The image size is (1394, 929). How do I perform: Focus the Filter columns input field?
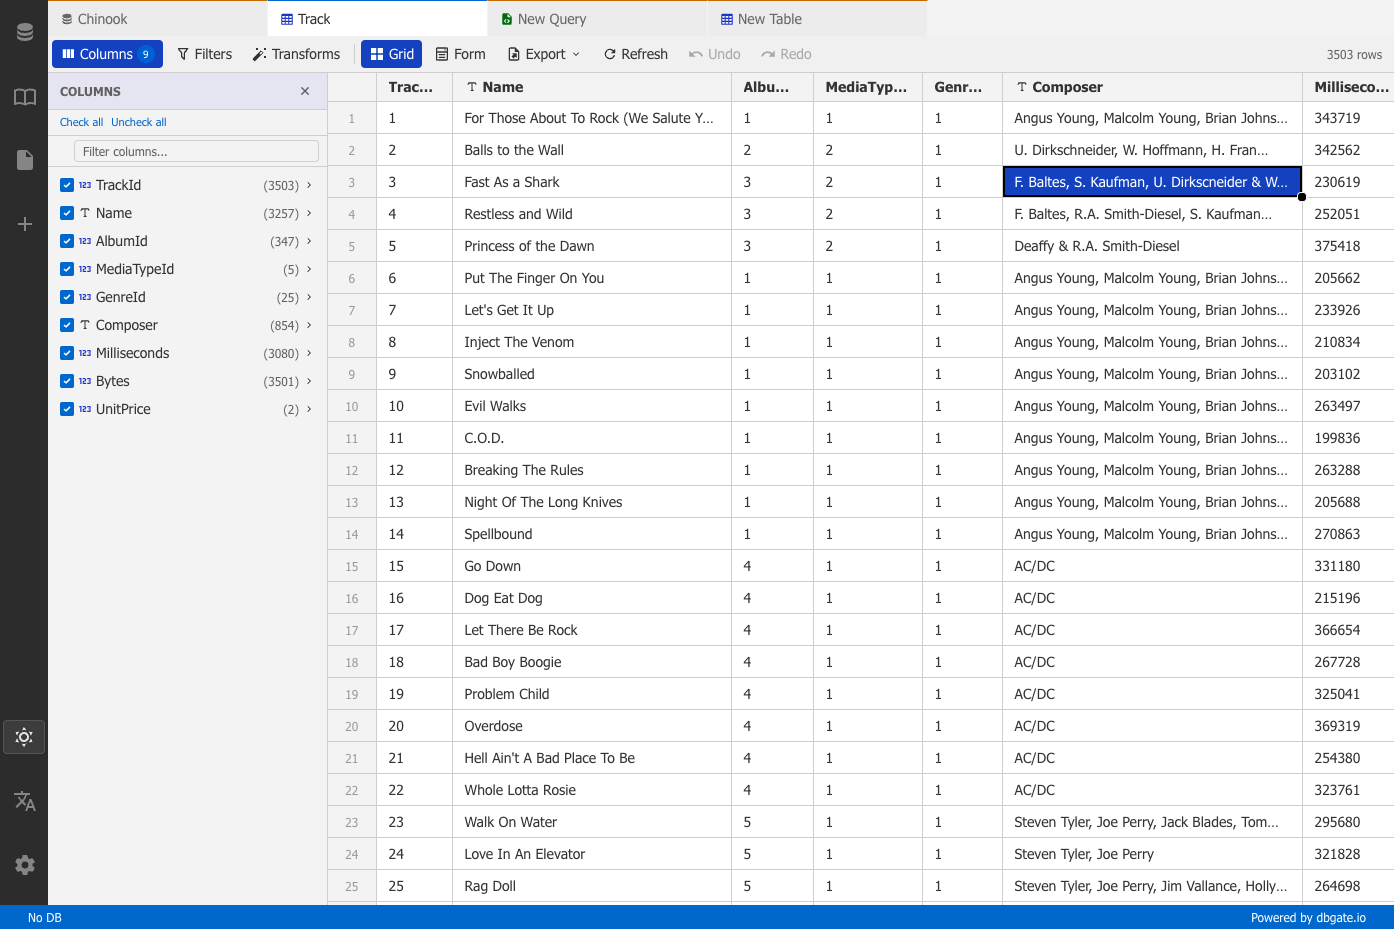[196, 151]
